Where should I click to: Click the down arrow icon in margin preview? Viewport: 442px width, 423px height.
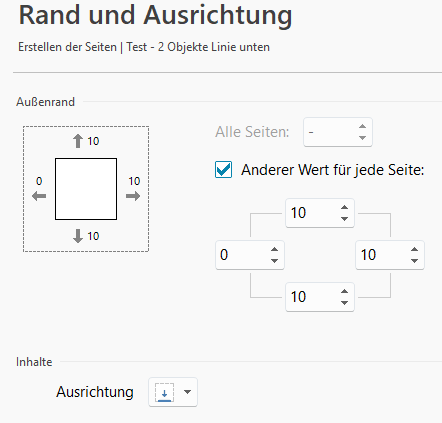click(x=78, y=236)
